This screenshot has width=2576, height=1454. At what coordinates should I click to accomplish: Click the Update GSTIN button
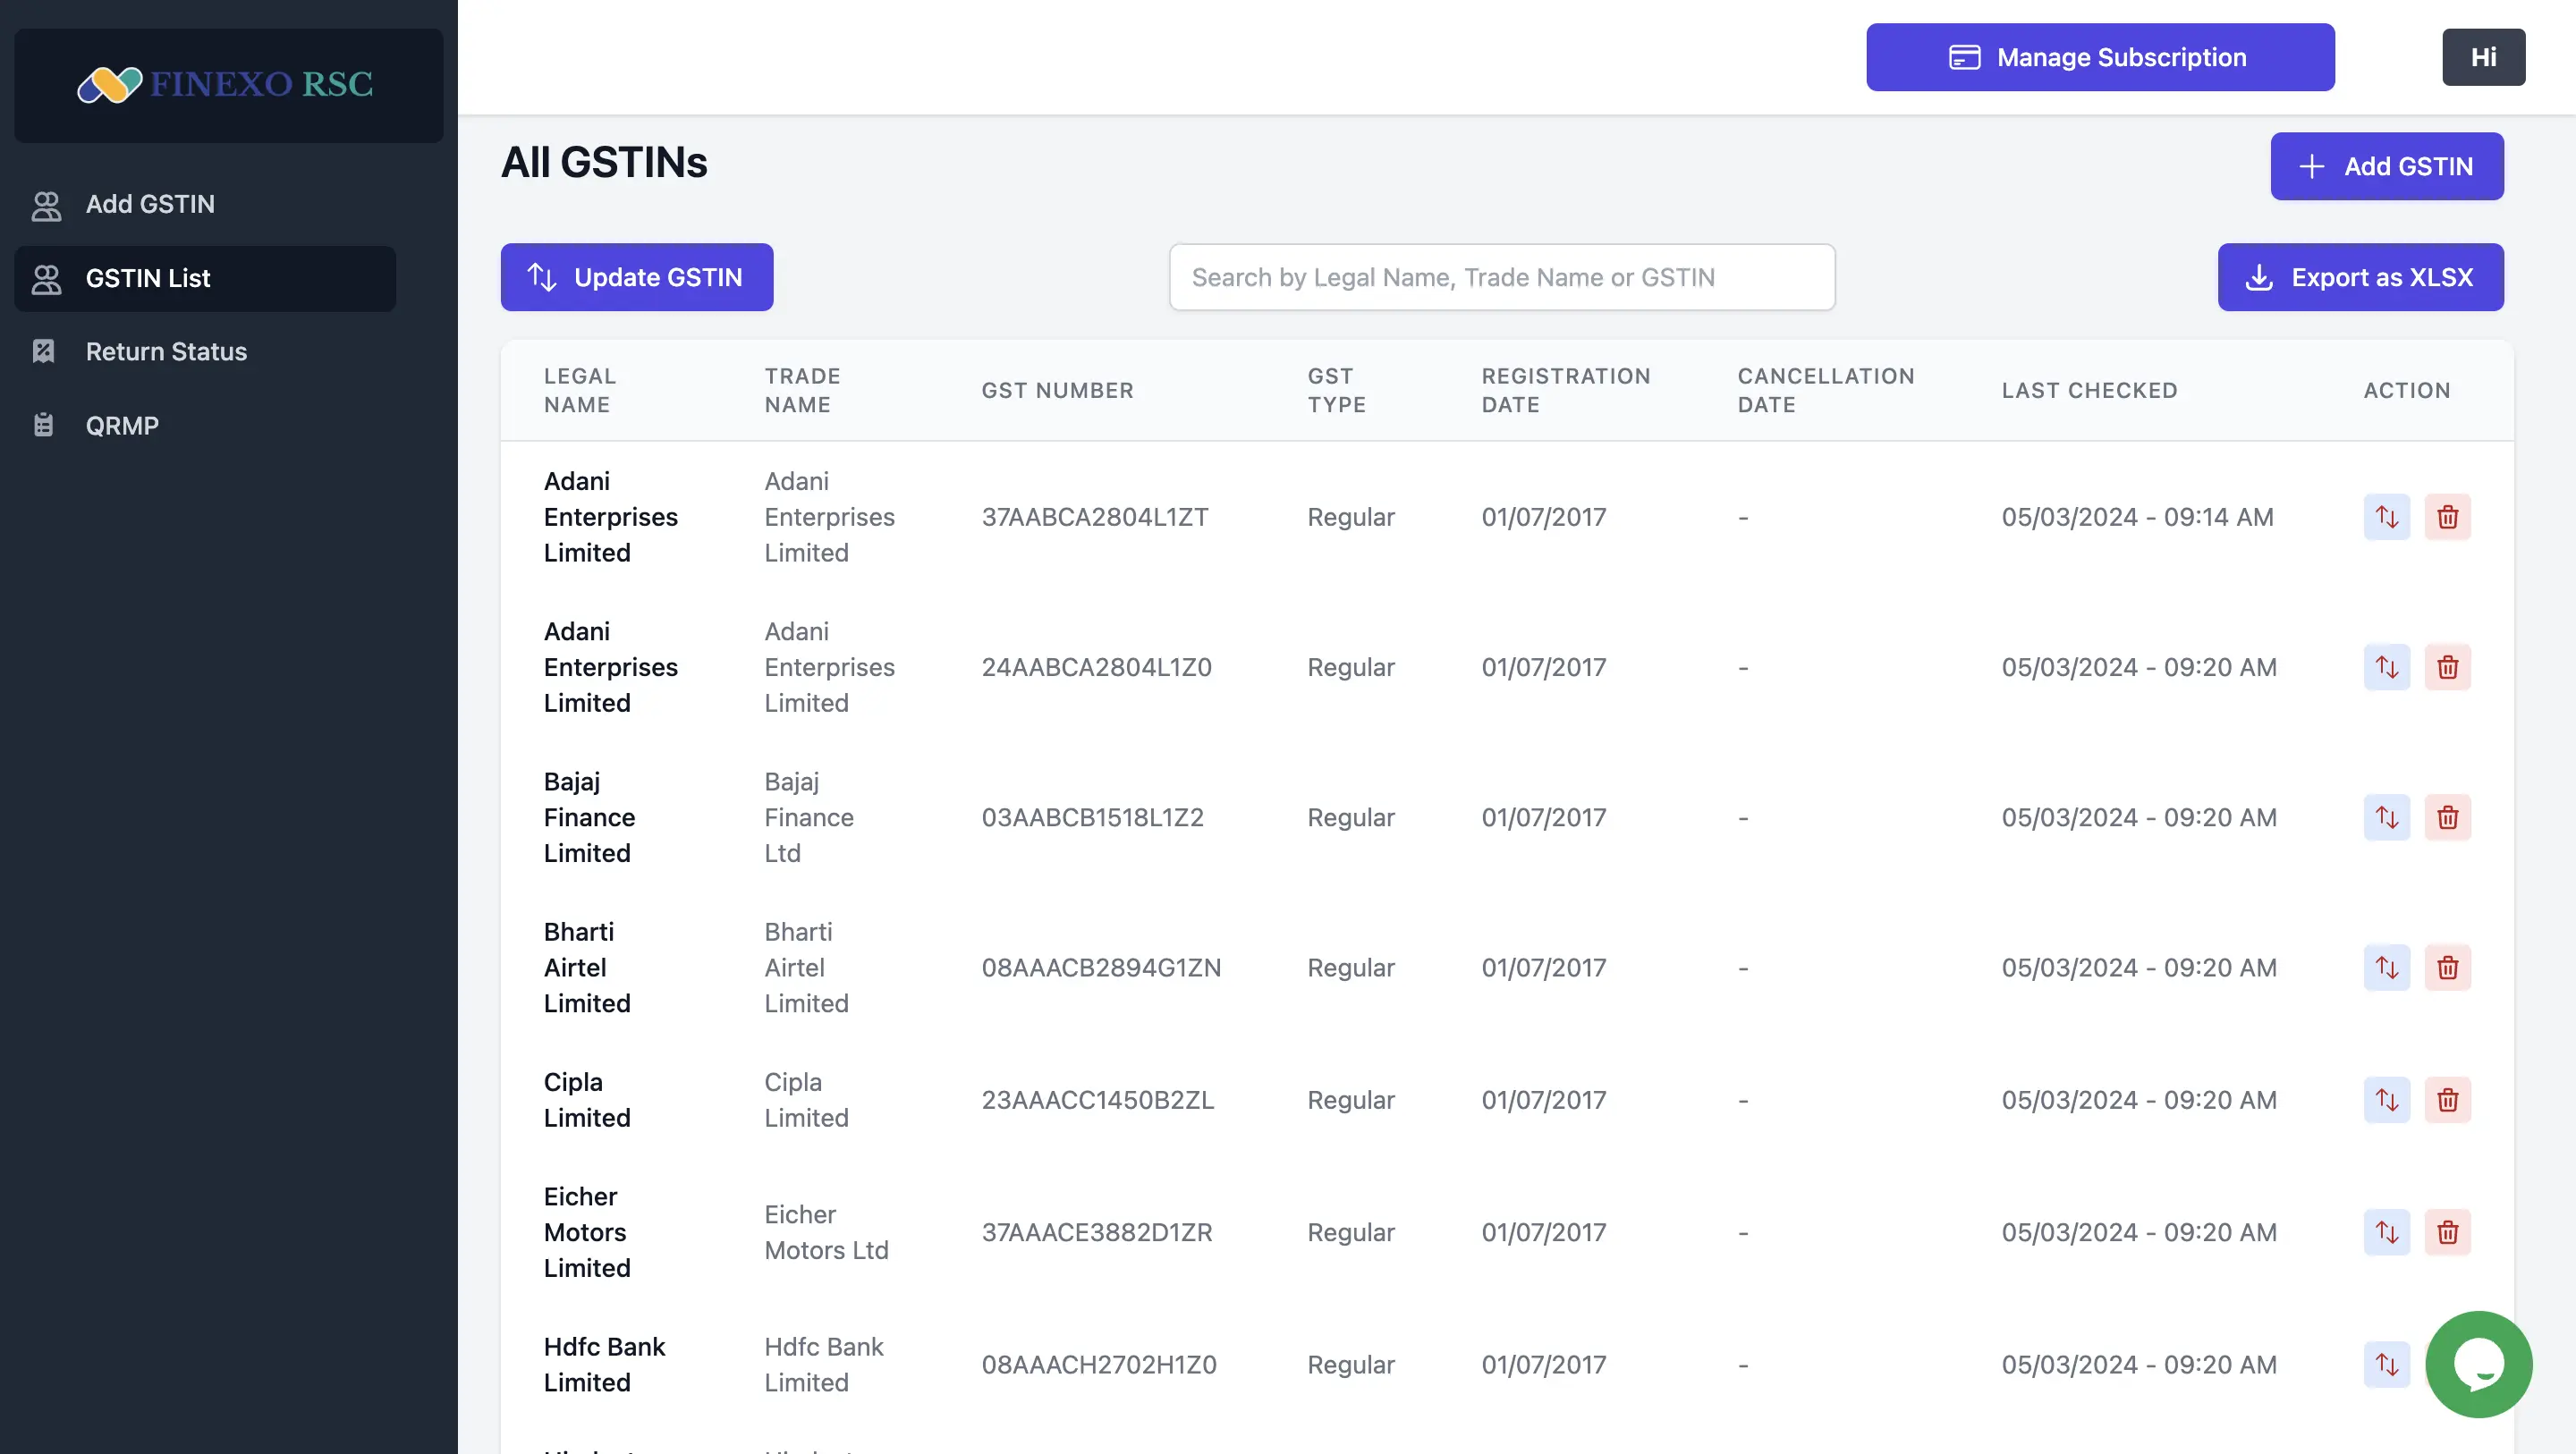coord(637,277)
